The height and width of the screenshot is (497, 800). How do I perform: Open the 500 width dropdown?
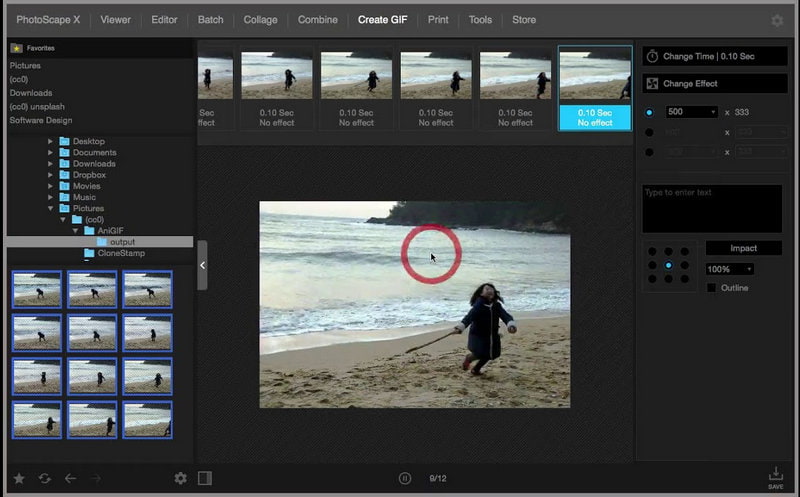691,112
